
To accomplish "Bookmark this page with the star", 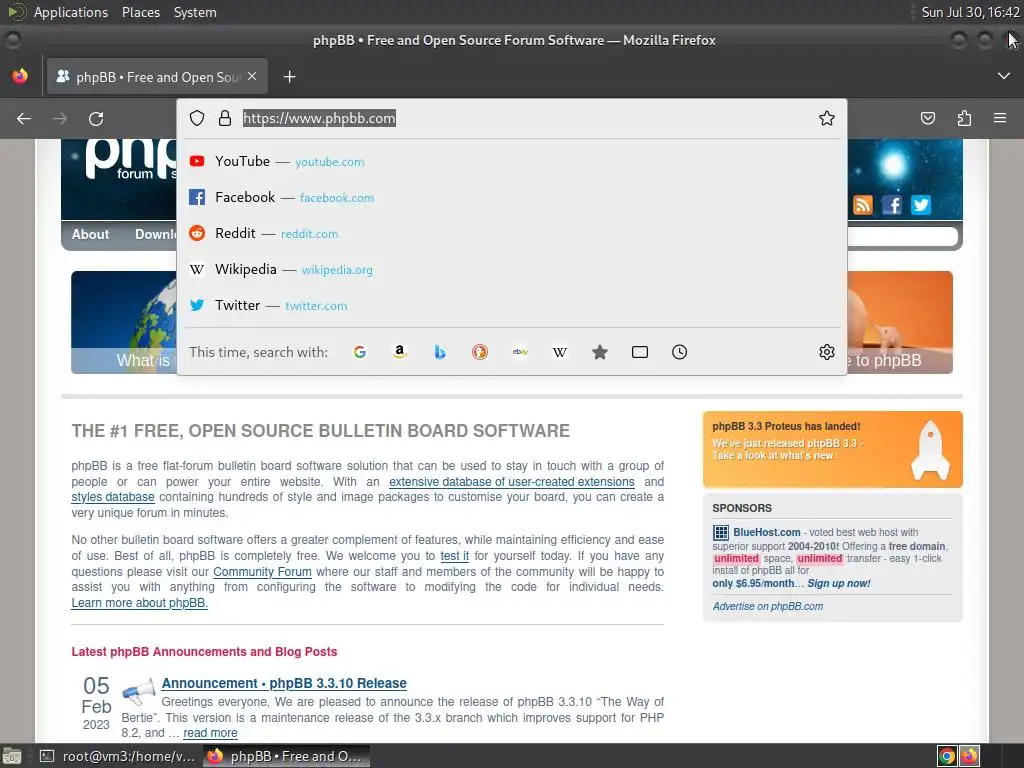I will coord(827,118).
